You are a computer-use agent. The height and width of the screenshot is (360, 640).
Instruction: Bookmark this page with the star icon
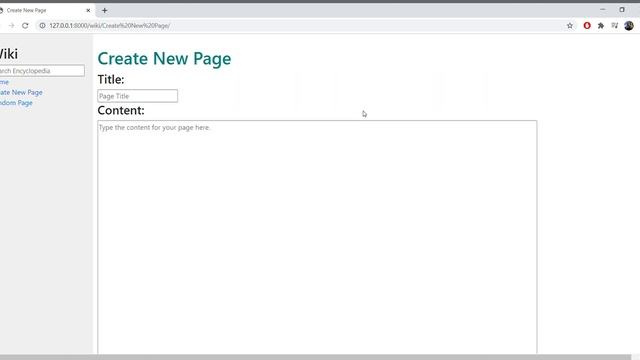(570, 26)
